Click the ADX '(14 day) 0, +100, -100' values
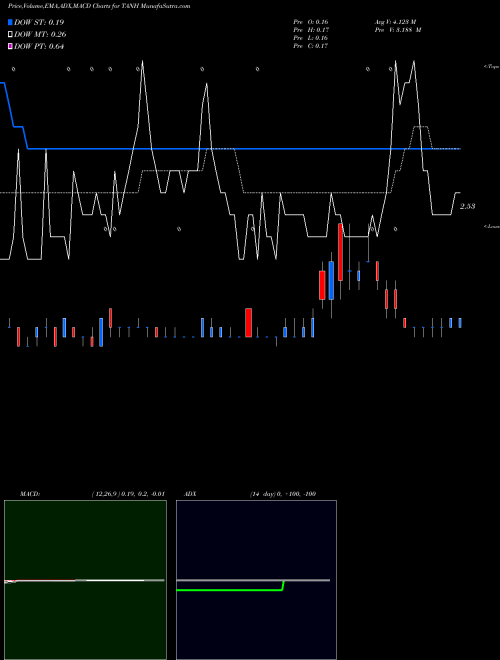 [x=283, y=494]
